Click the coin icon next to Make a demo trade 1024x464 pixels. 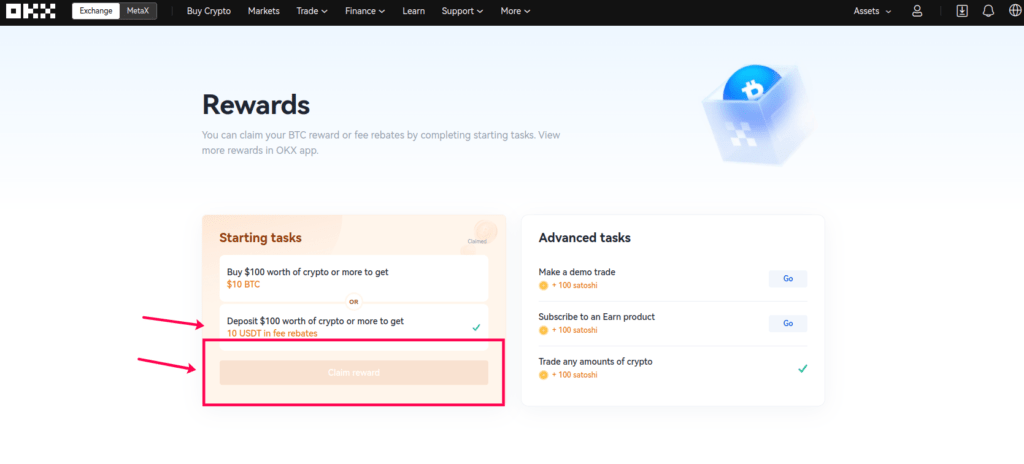point(543,286)
